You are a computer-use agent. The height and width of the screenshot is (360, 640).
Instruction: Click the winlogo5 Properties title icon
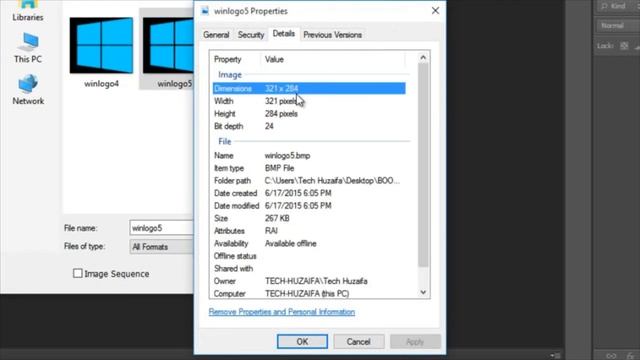click(x=205, y=11)
